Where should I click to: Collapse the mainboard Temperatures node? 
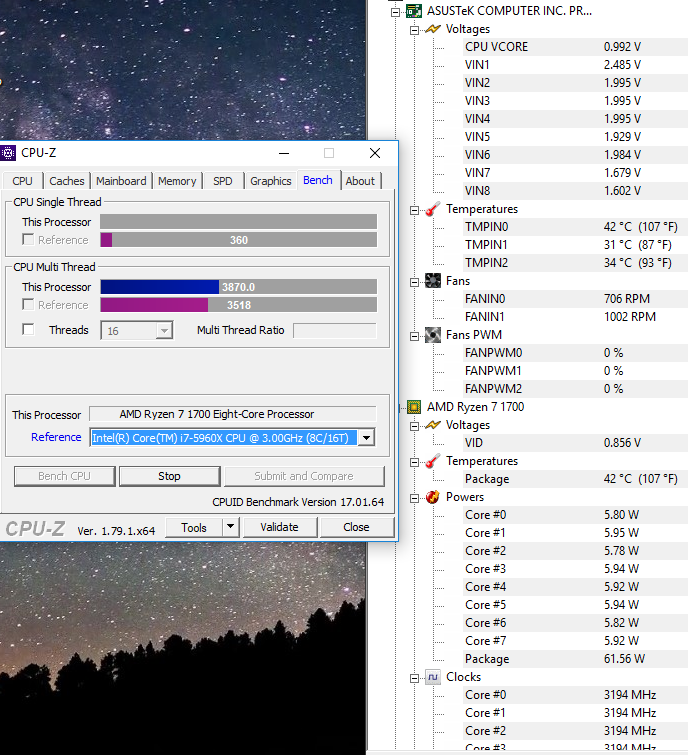414,210
